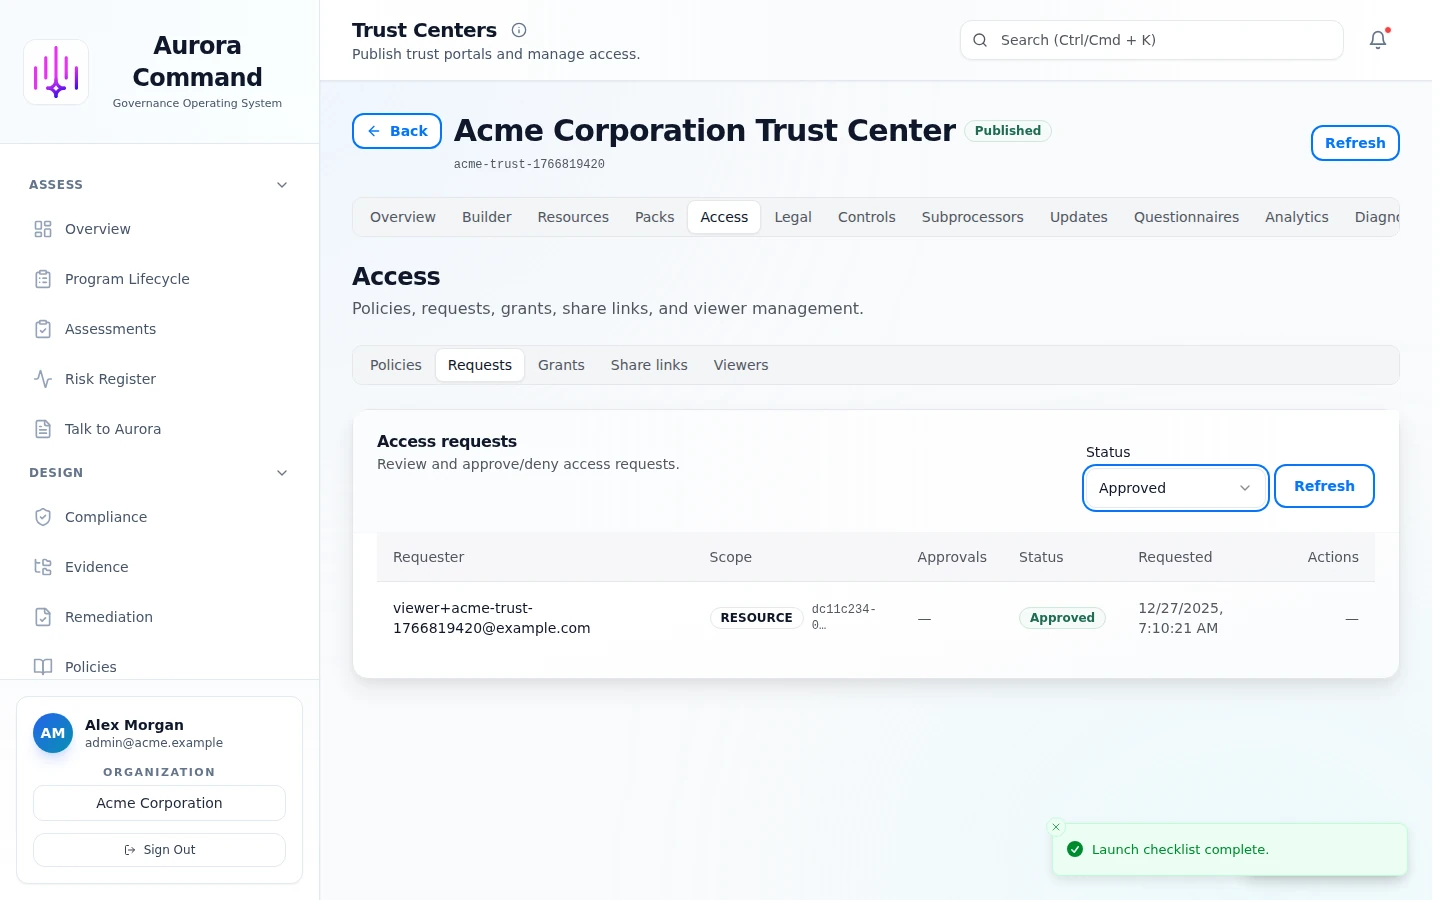
Task: Collapse the ASSESS sidebar section
Action: 282,185
